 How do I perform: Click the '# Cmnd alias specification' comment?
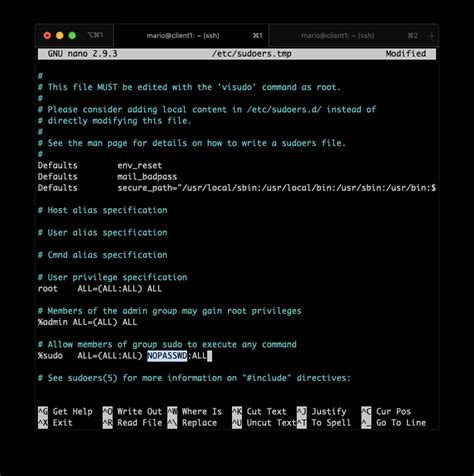tap(102, 255)
